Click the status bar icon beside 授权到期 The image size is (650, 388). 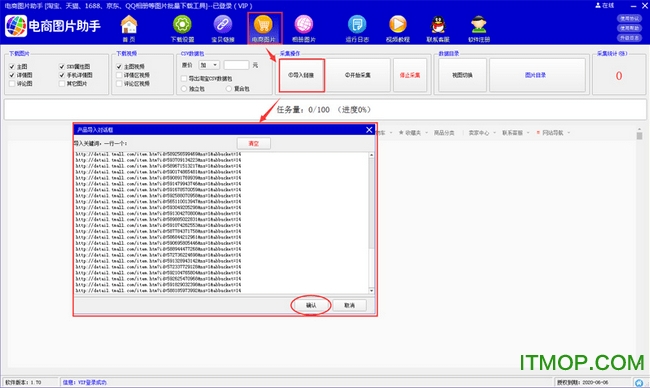(x=639, y=383)
